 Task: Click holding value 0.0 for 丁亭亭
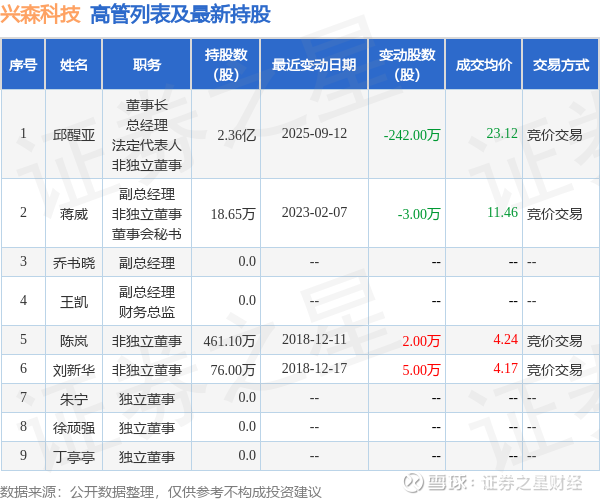[x=247, y=455]
